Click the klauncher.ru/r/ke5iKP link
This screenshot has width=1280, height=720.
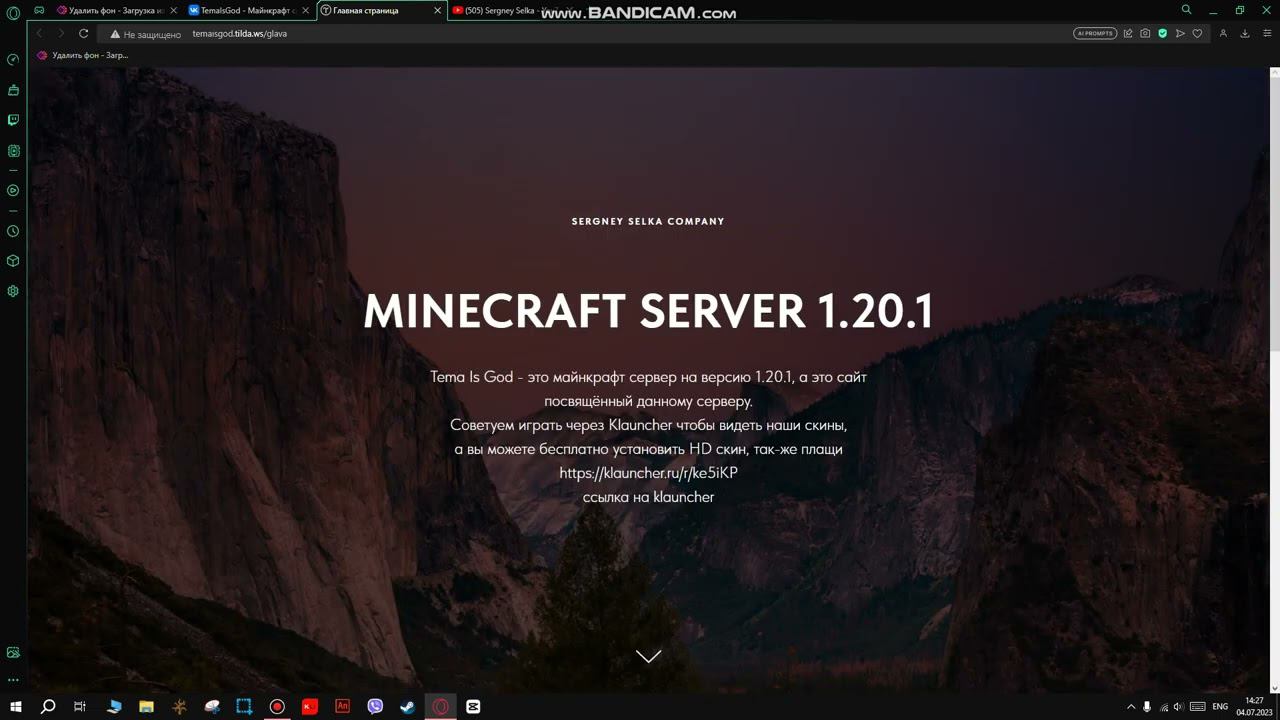pos(648,473)
